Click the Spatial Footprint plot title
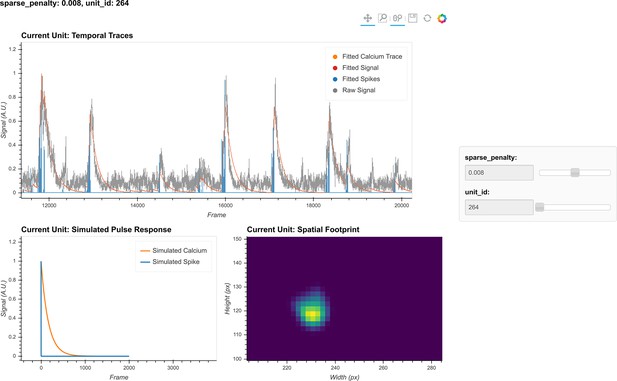617x381 pixels. [303, 229]
